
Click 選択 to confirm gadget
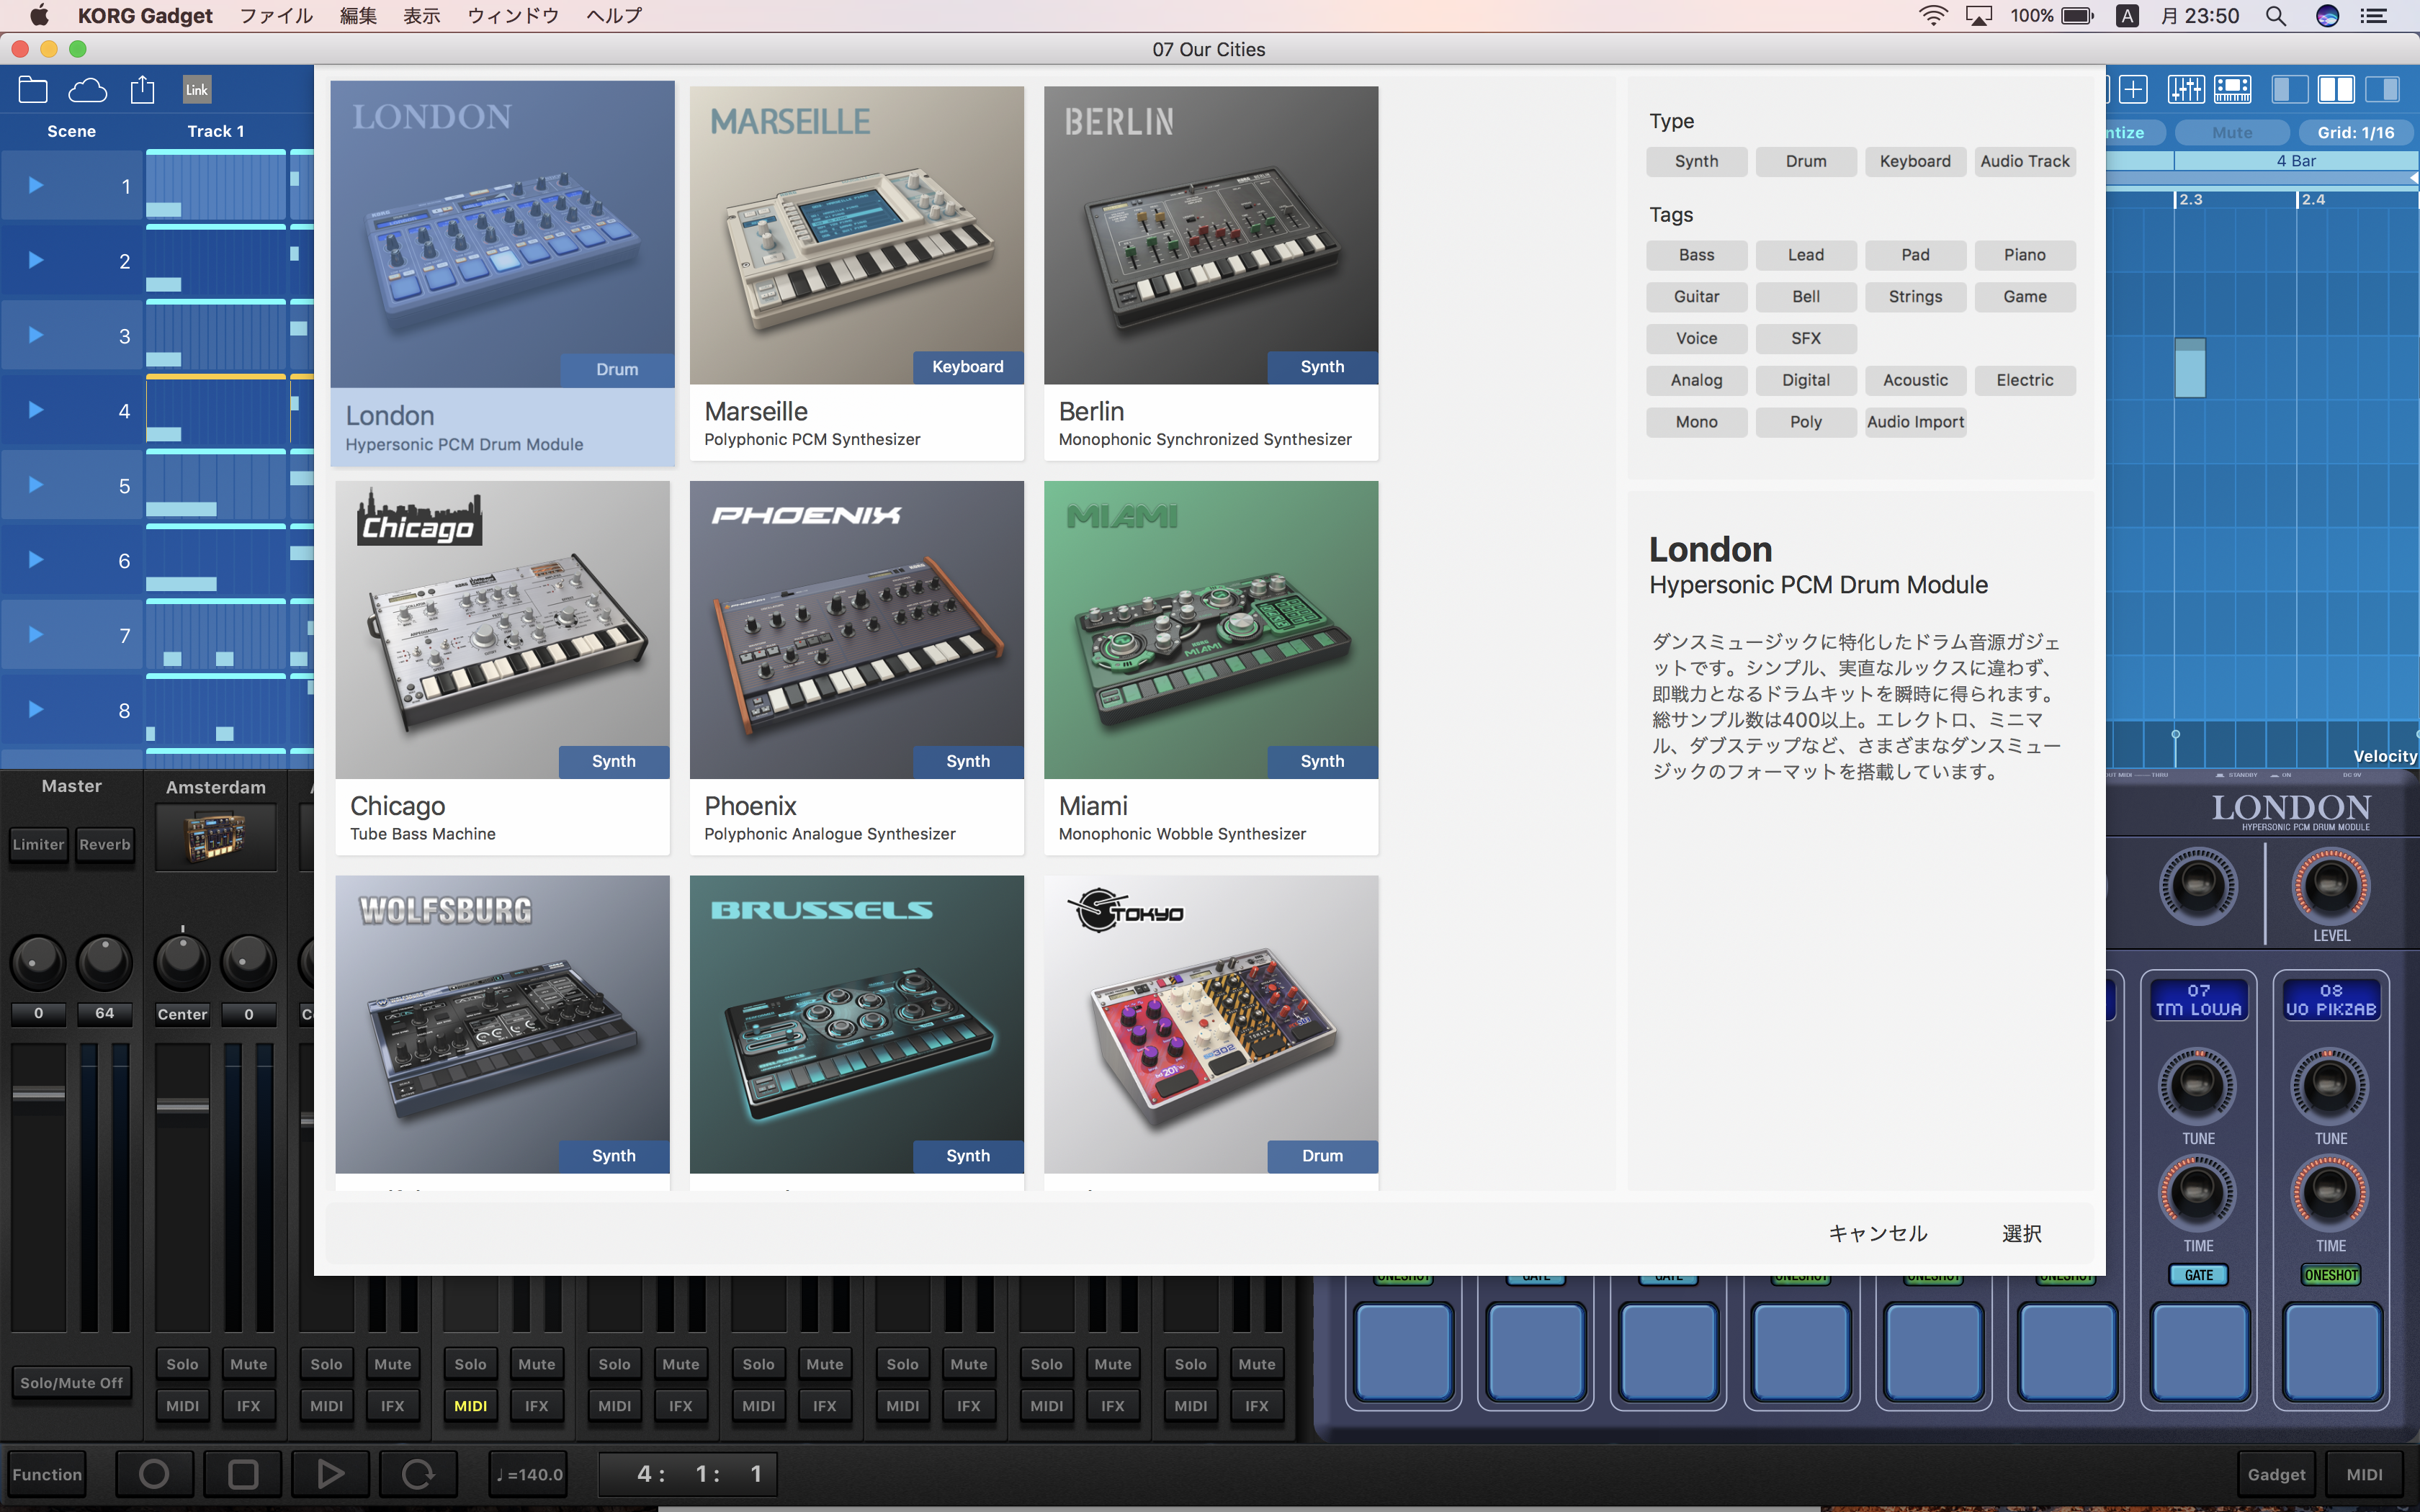[x=2022, y=1234]
